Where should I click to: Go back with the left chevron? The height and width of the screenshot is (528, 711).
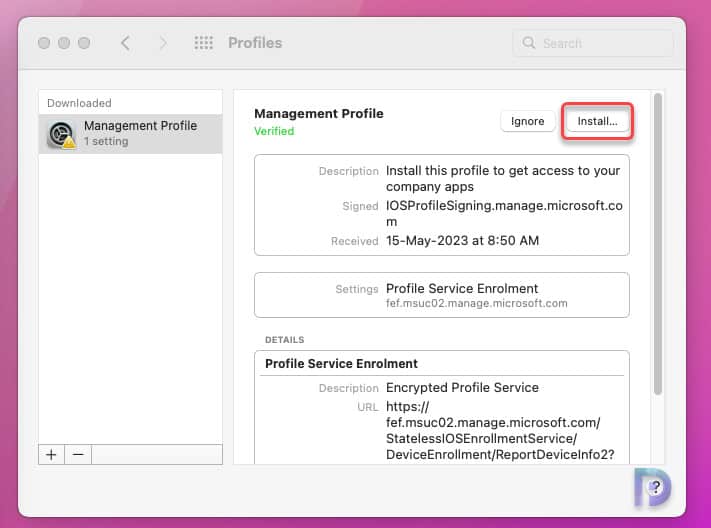[126, 43]
